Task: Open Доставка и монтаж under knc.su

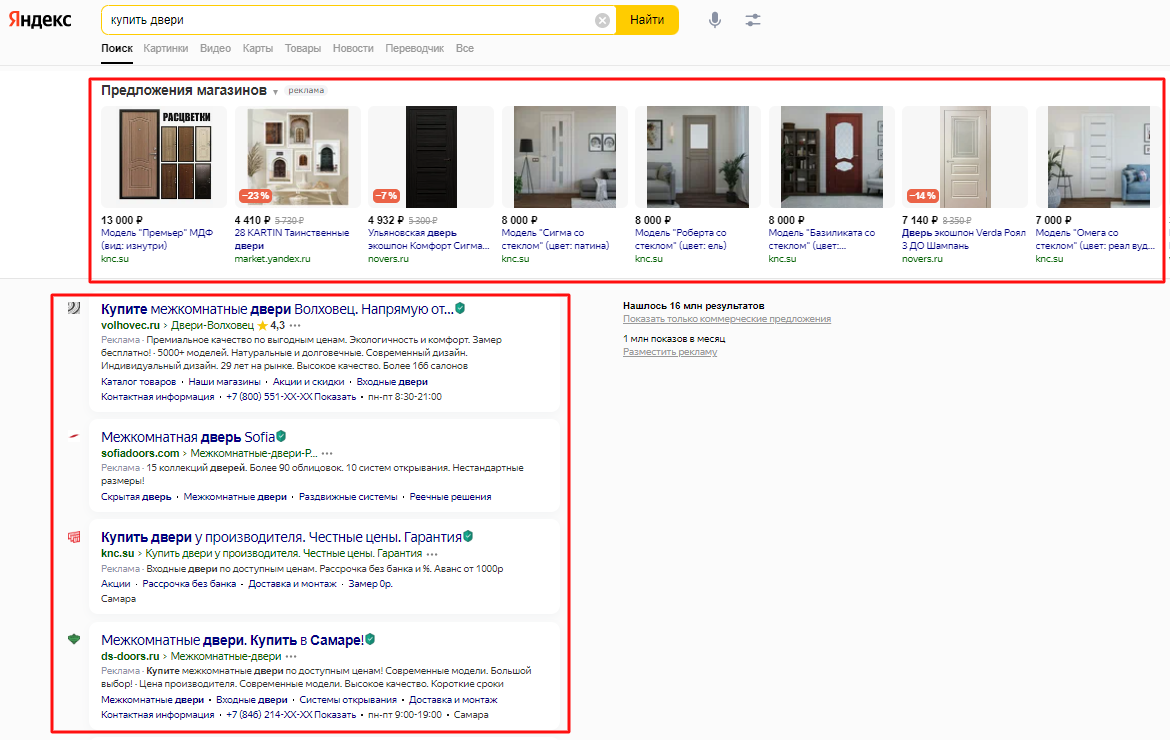Action: (292, 584)
